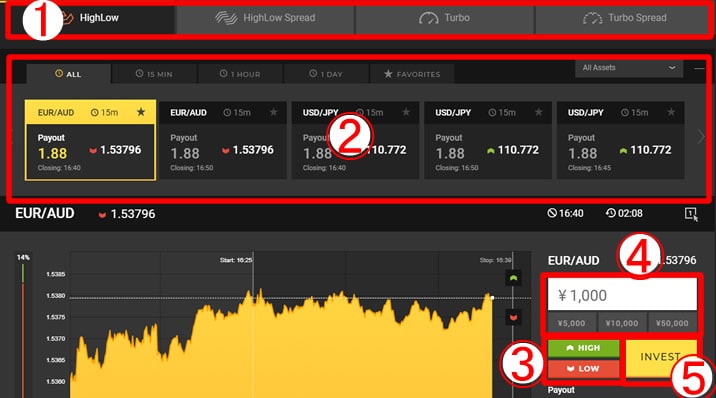Screen dimensions: 716x398
Task: Filter by 1 DAY expiry tab
Action: click(x=326, y=74)
